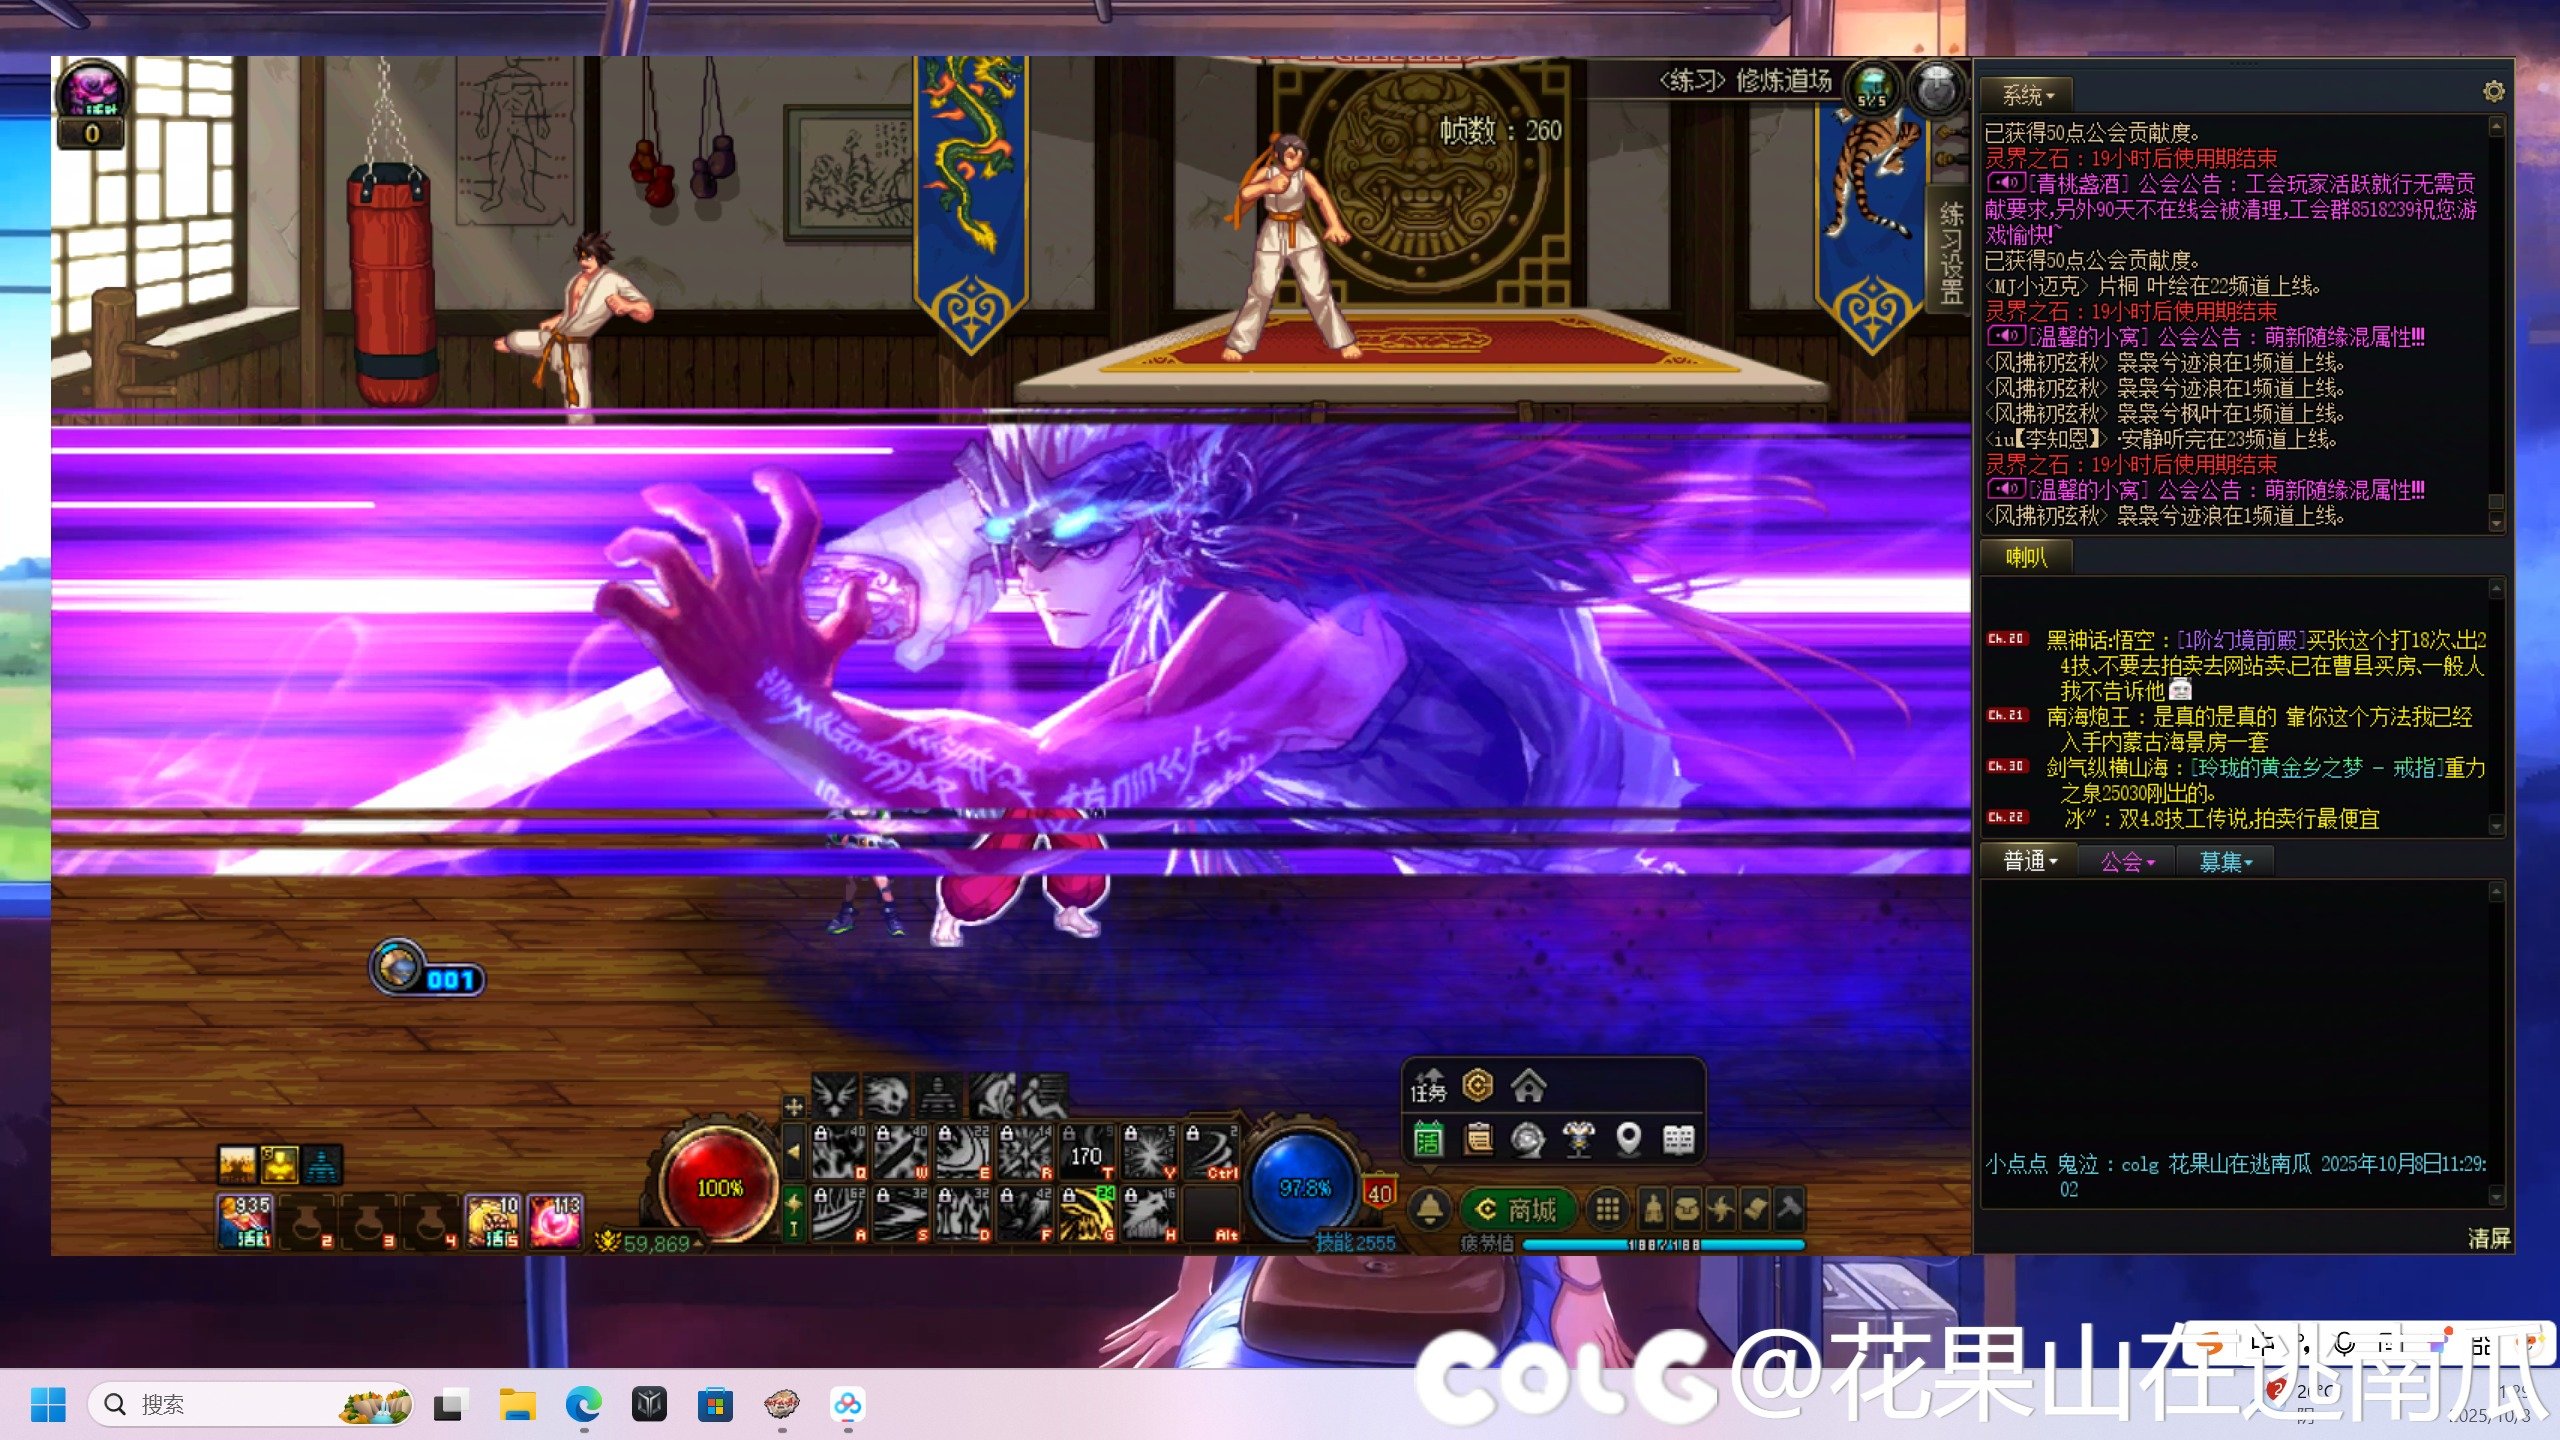Use the consumable in quick slot 1
This screenshot has width=2560, height=1440.
tap(245, 1220)
